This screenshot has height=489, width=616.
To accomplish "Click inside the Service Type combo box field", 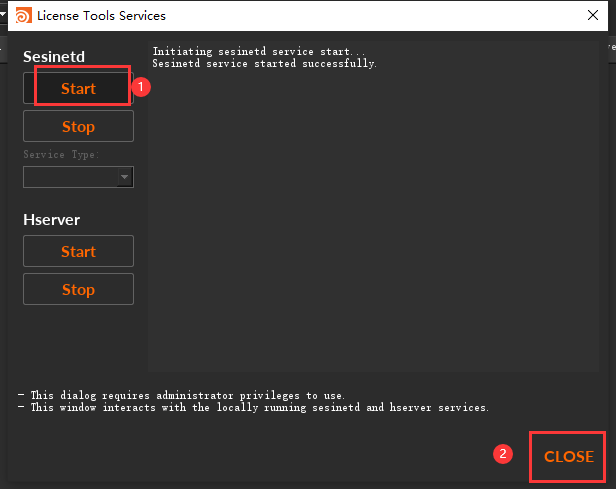I will [x=69, y=177].
